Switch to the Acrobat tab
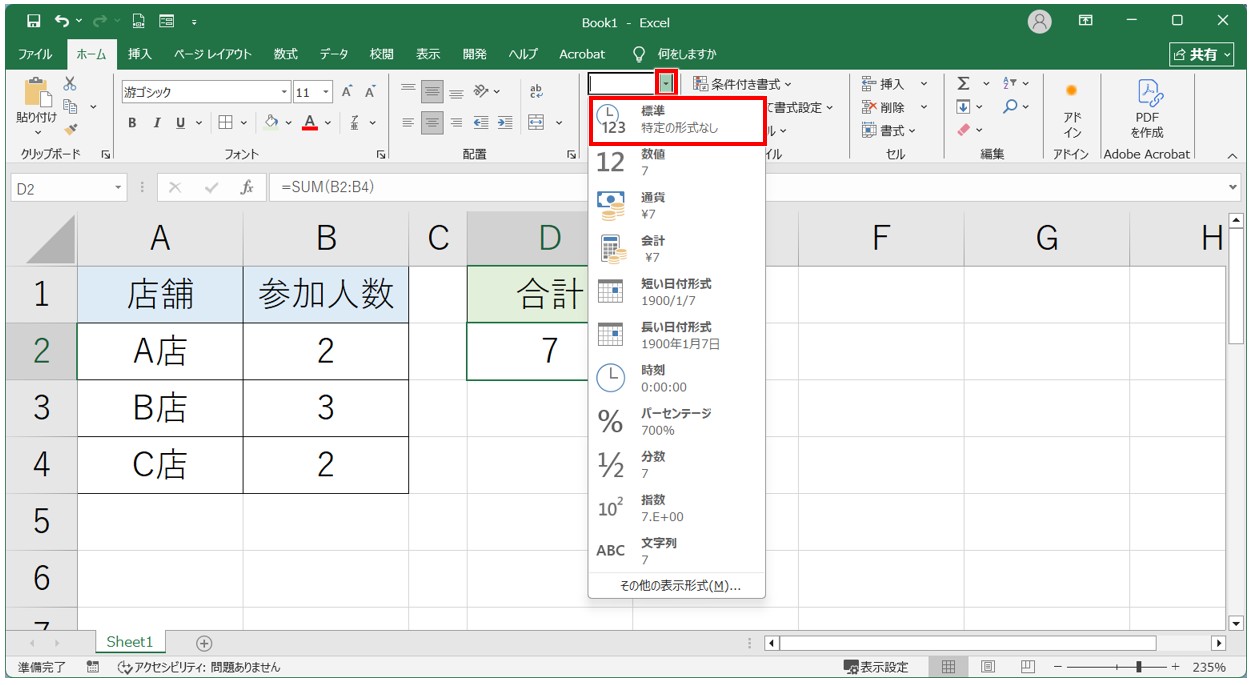 tap(582, 54)
